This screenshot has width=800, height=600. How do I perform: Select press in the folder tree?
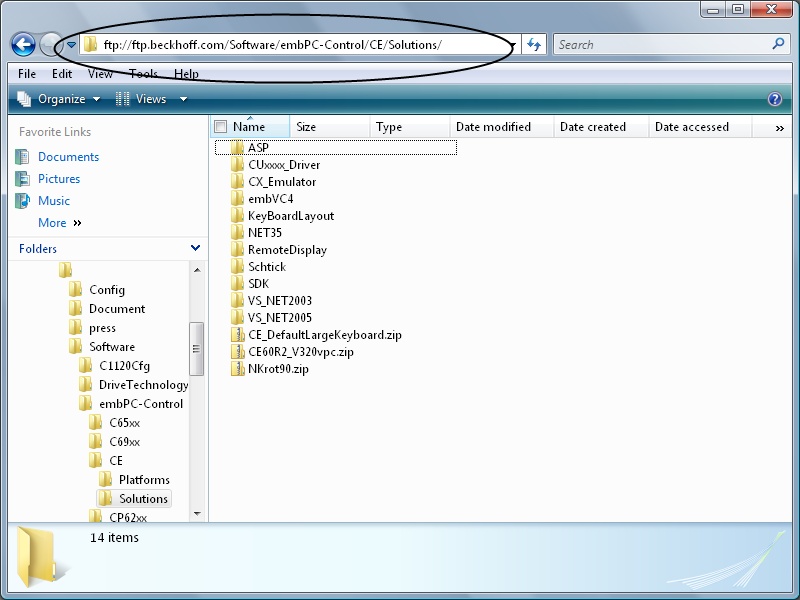(x=102, y=328)
